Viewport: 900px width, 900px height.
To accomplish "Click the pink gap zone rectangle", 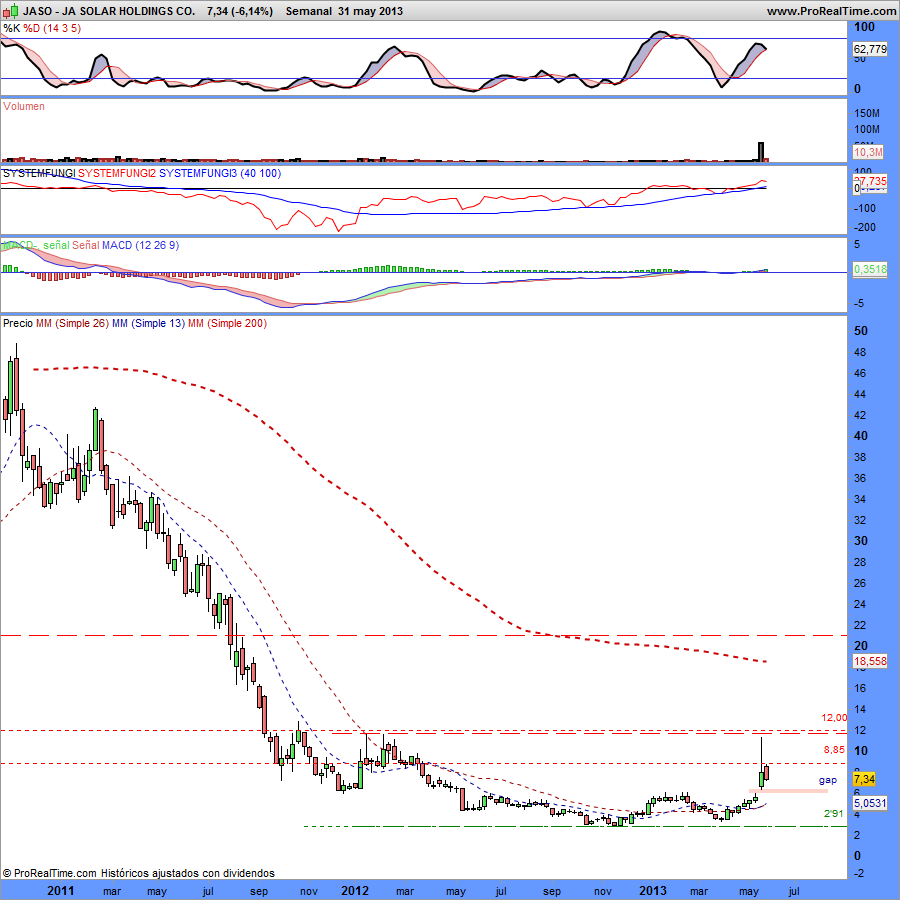I will (788, 791).
